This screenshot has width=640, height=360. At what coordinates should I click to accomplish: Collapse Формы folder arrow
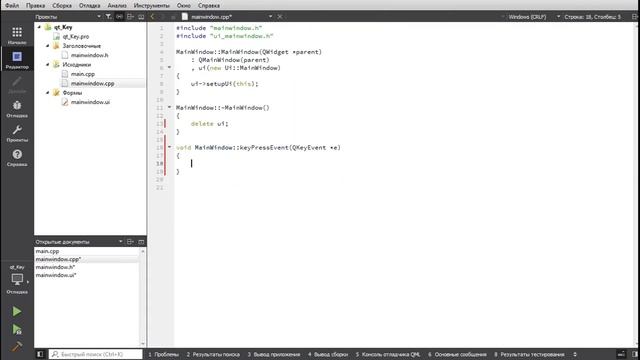pyautogui.click(x=47, y=93)
